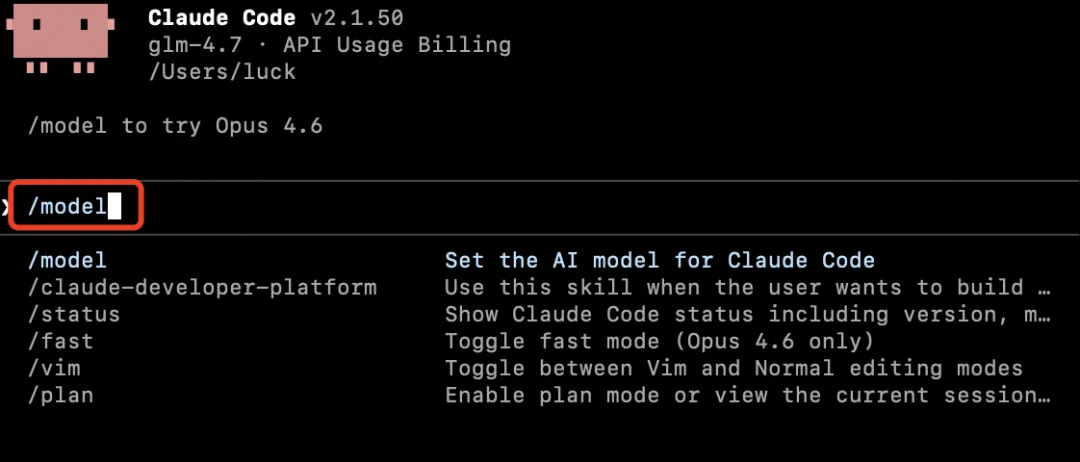The image size is (1080, 462).
Task: Click the glm-4.7 model name
Action: point(196,45)
